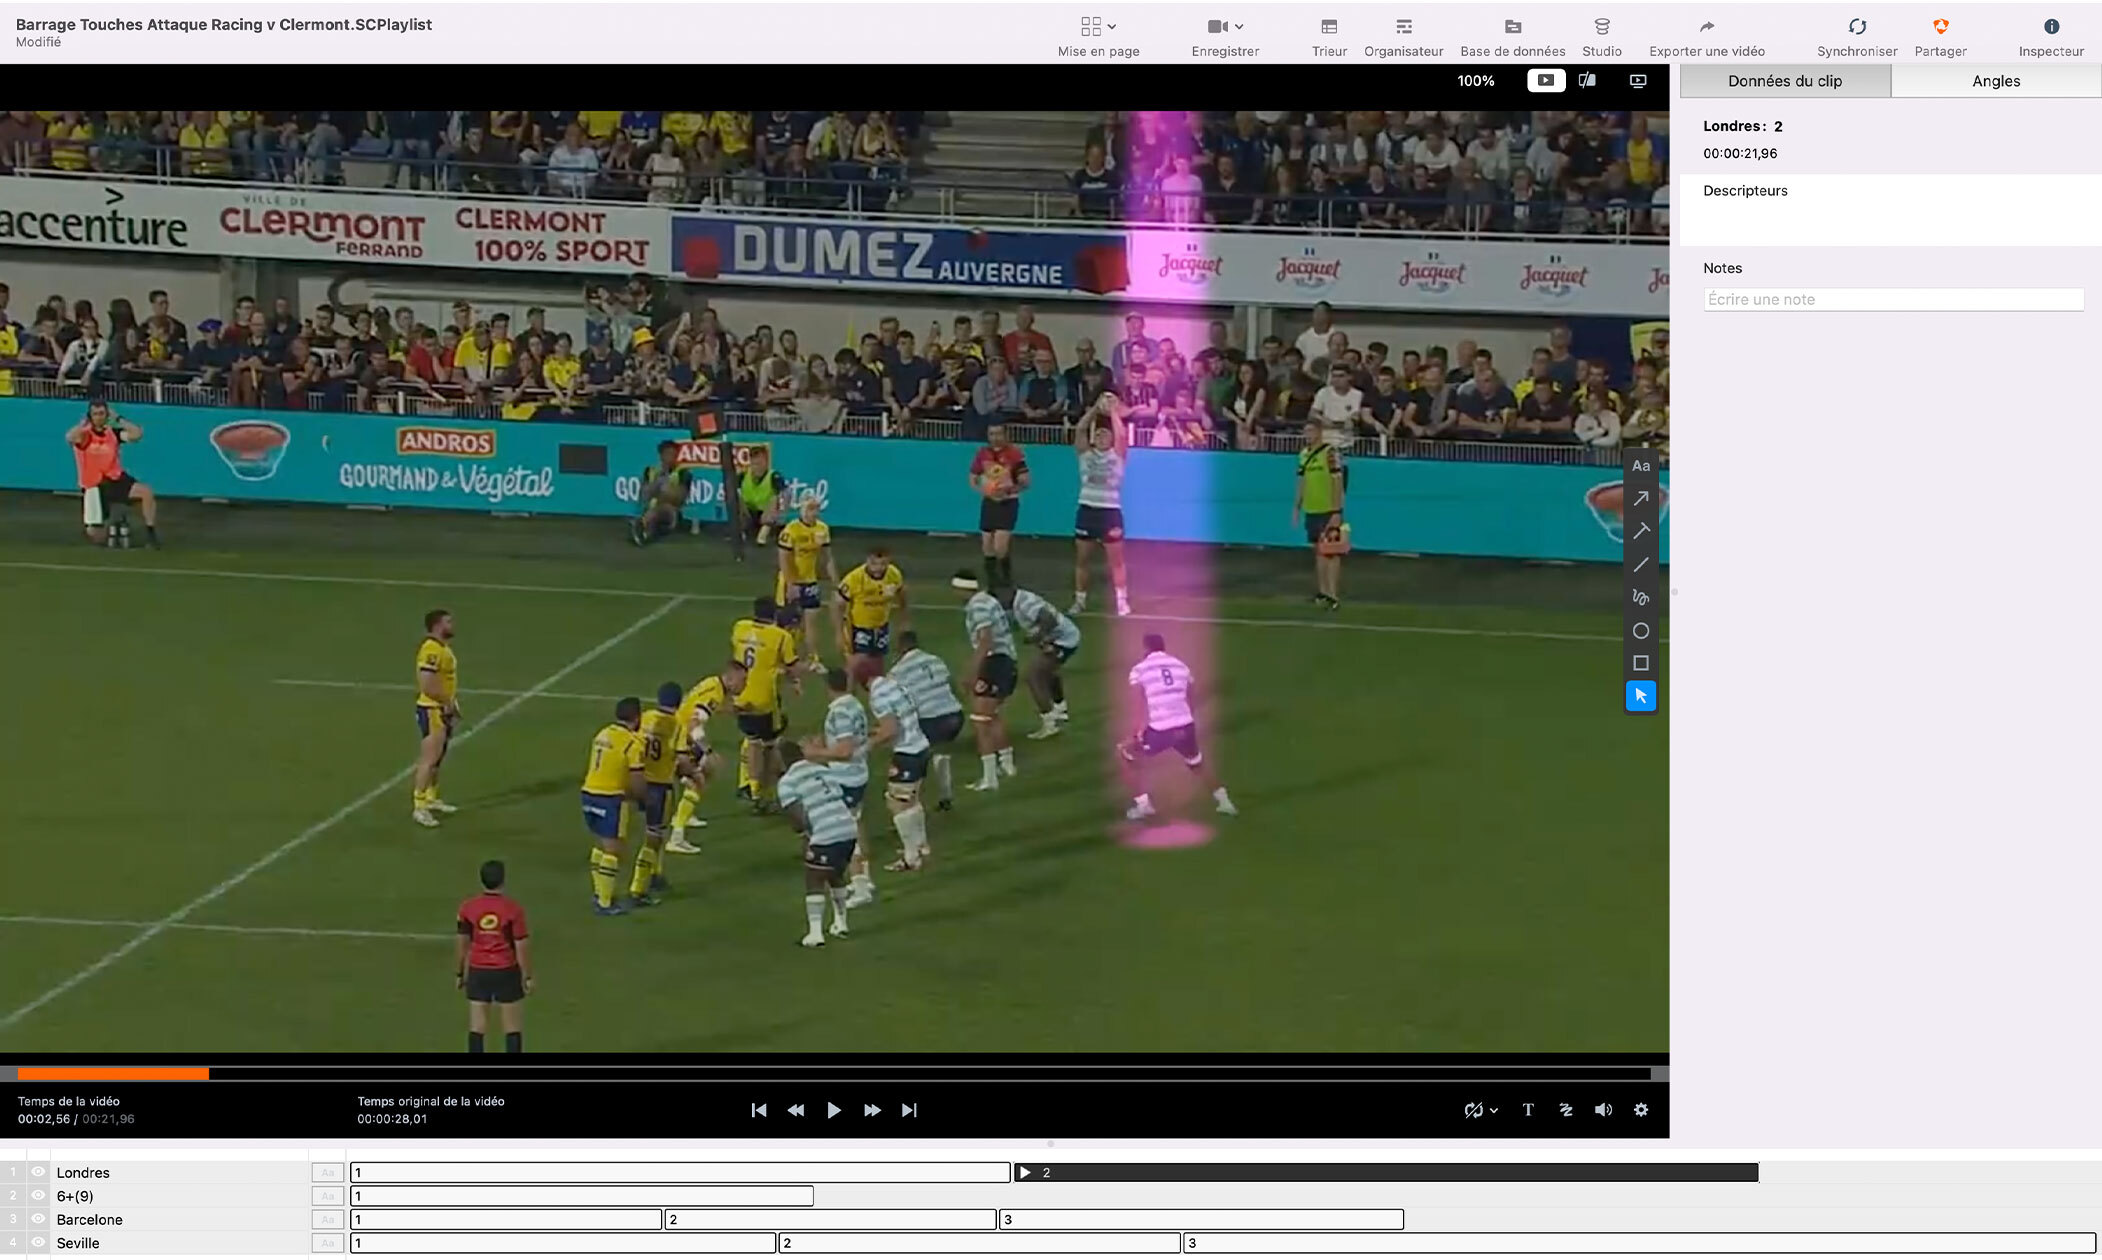
Task: Select the circle drawing tool
Action: coord(1640,631)
